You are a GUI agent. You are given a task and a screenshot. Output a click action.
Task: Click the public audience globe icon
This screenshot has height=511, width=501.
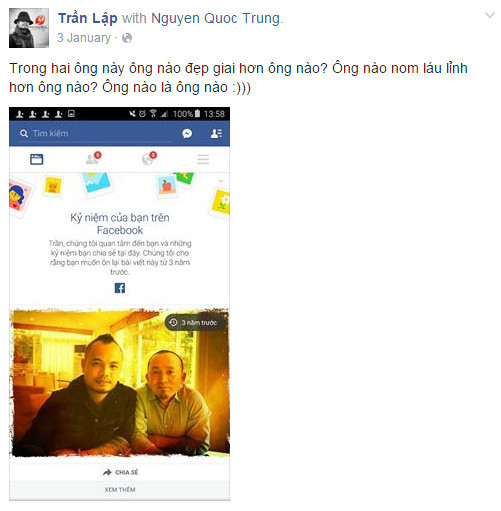(127, 38)
